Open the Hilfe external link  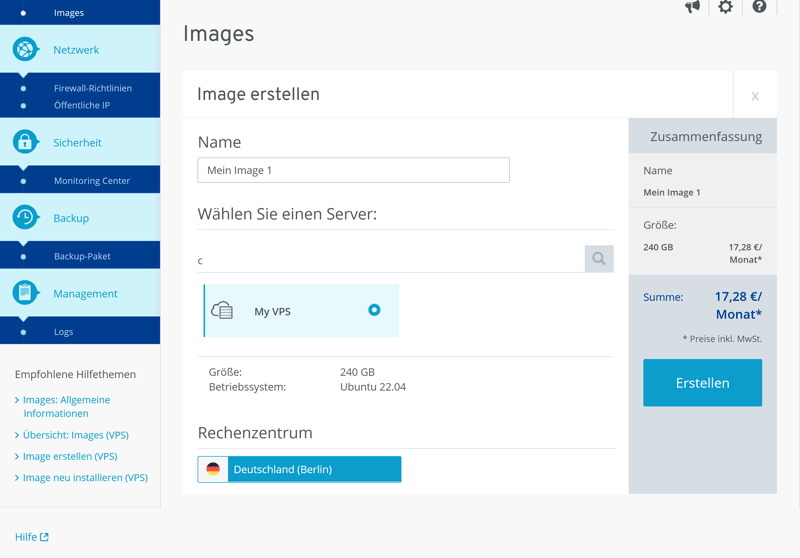click(32, 537)
